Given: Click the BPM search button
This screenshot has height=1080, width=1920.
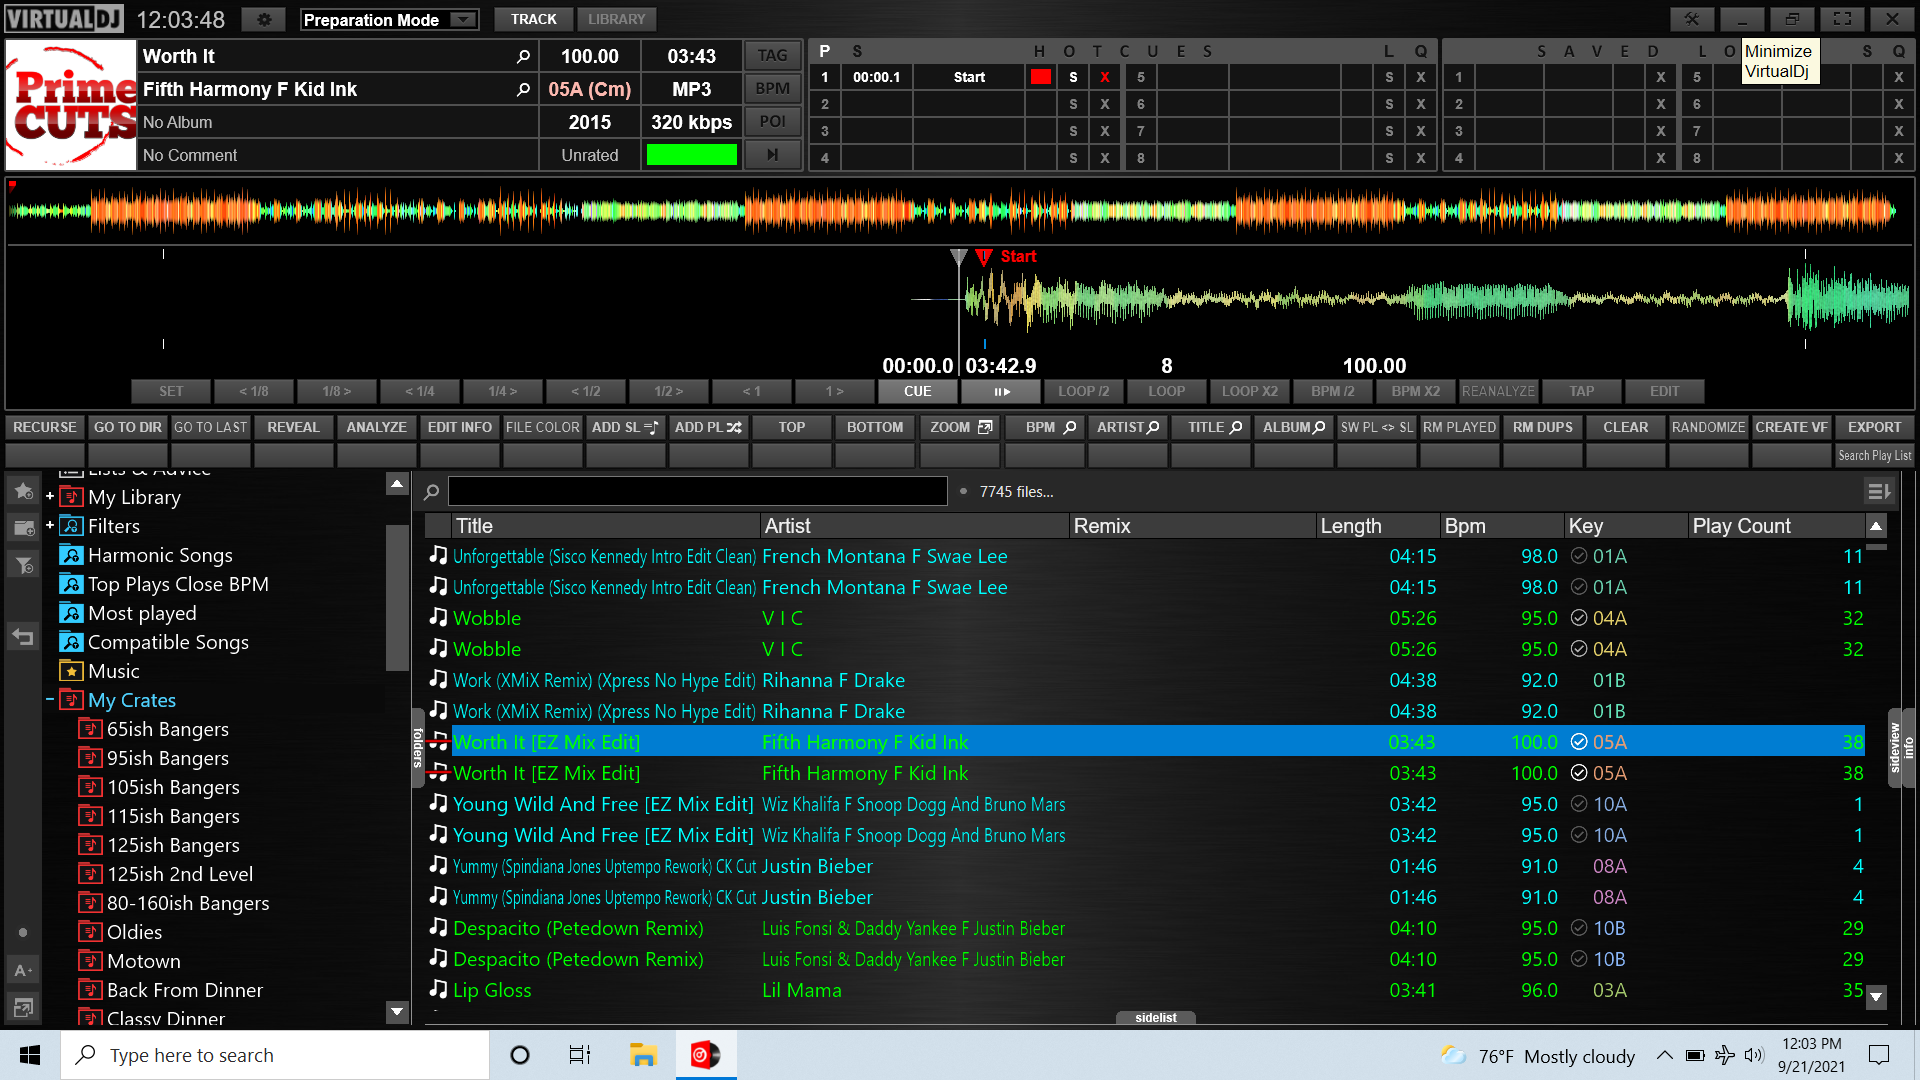Looking at the screenshot, I should pyautogui.click(x=1045, y=427).
